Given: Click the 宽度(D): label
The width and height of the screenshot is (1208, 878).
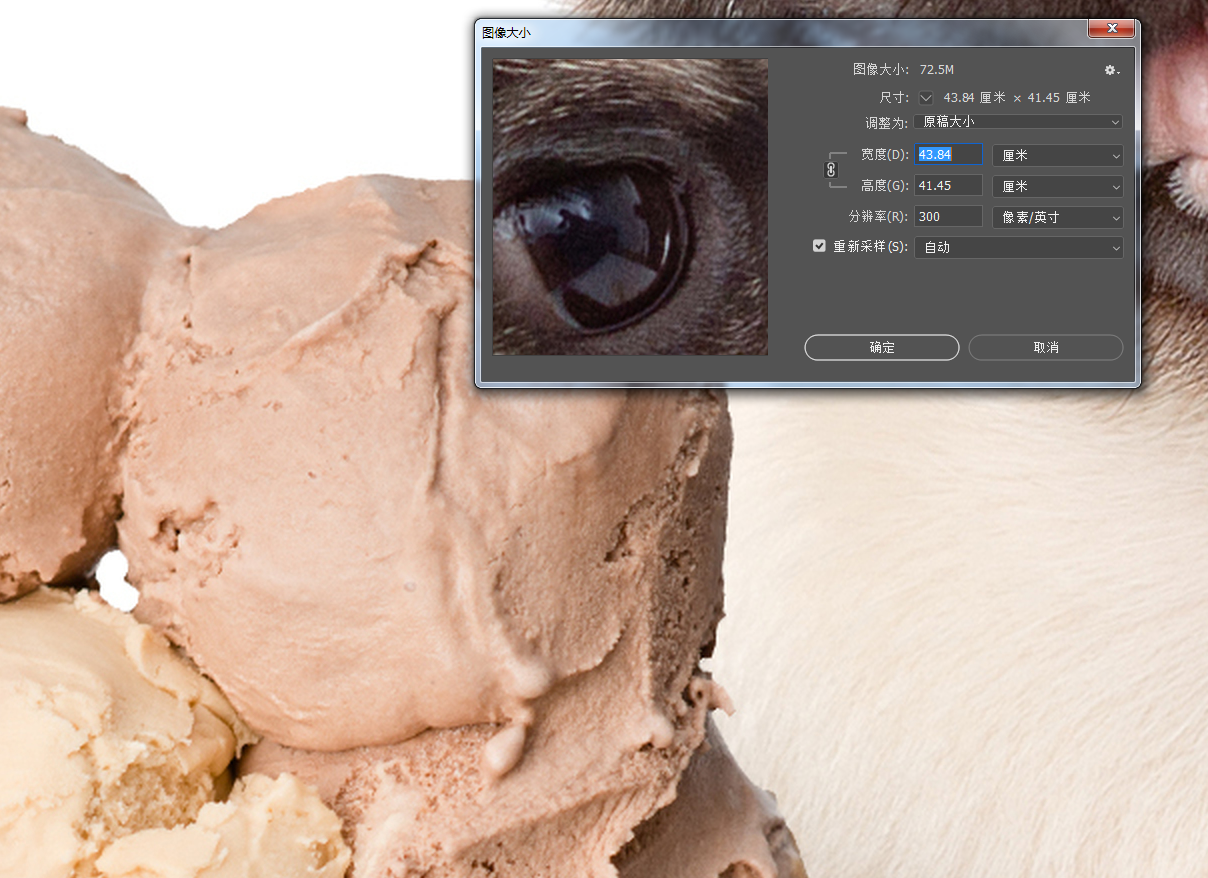Looking at the screenshot, I should tap(885, 155).
